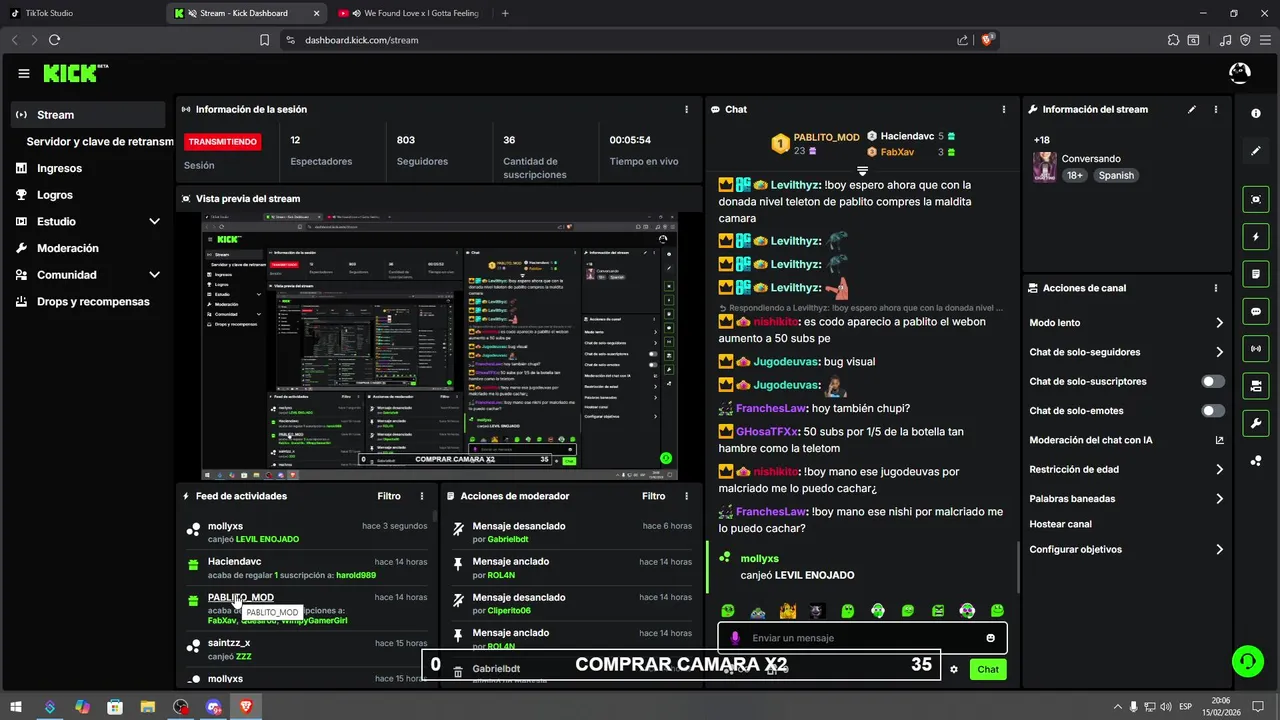Screen dimensions: 1280x720
Task: Click the purple microphone icon in chat input
Action: [735, 638]
